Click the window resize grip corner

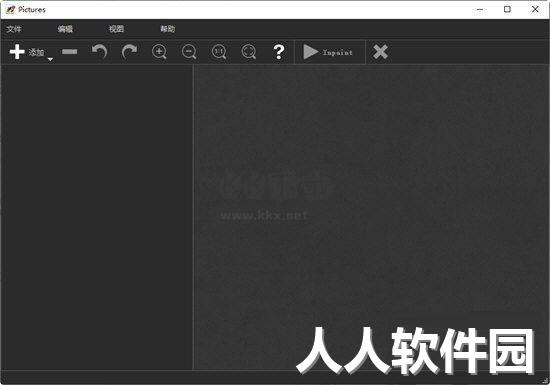click(545, 381)
